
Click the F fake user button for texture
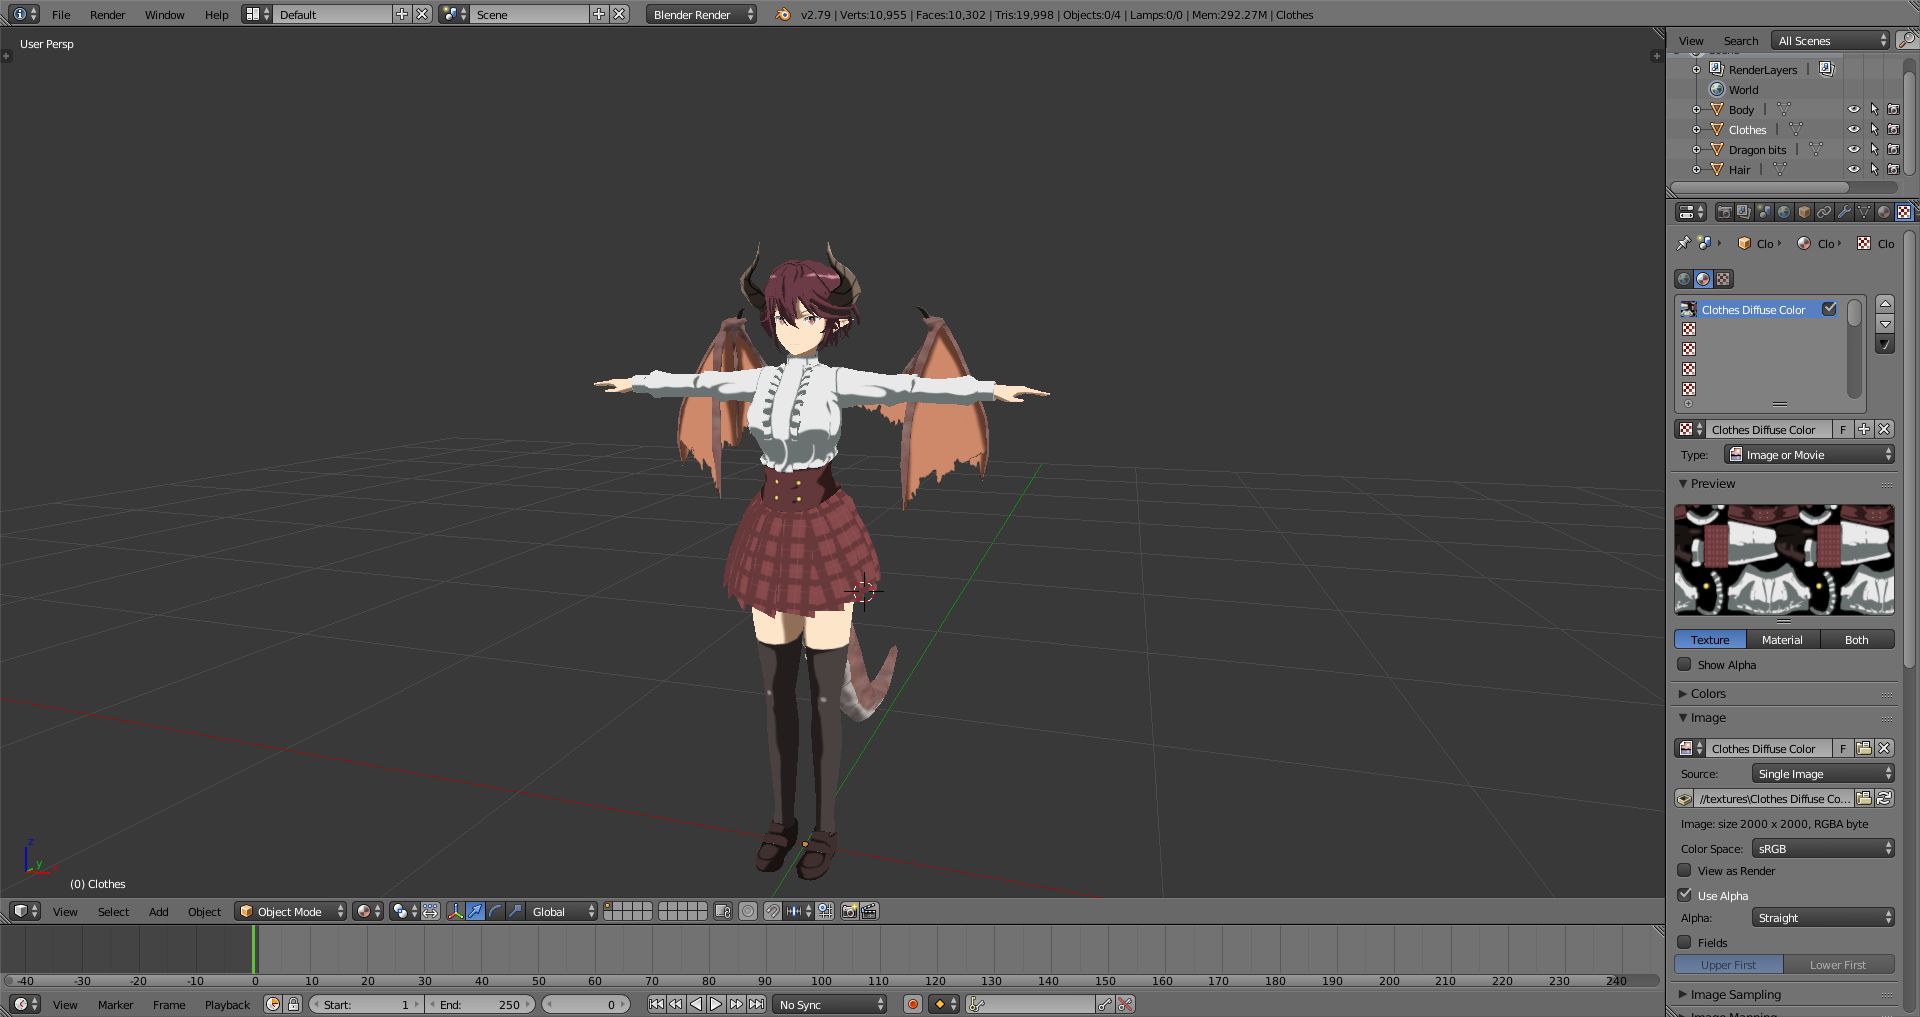tap(1843, 430)
